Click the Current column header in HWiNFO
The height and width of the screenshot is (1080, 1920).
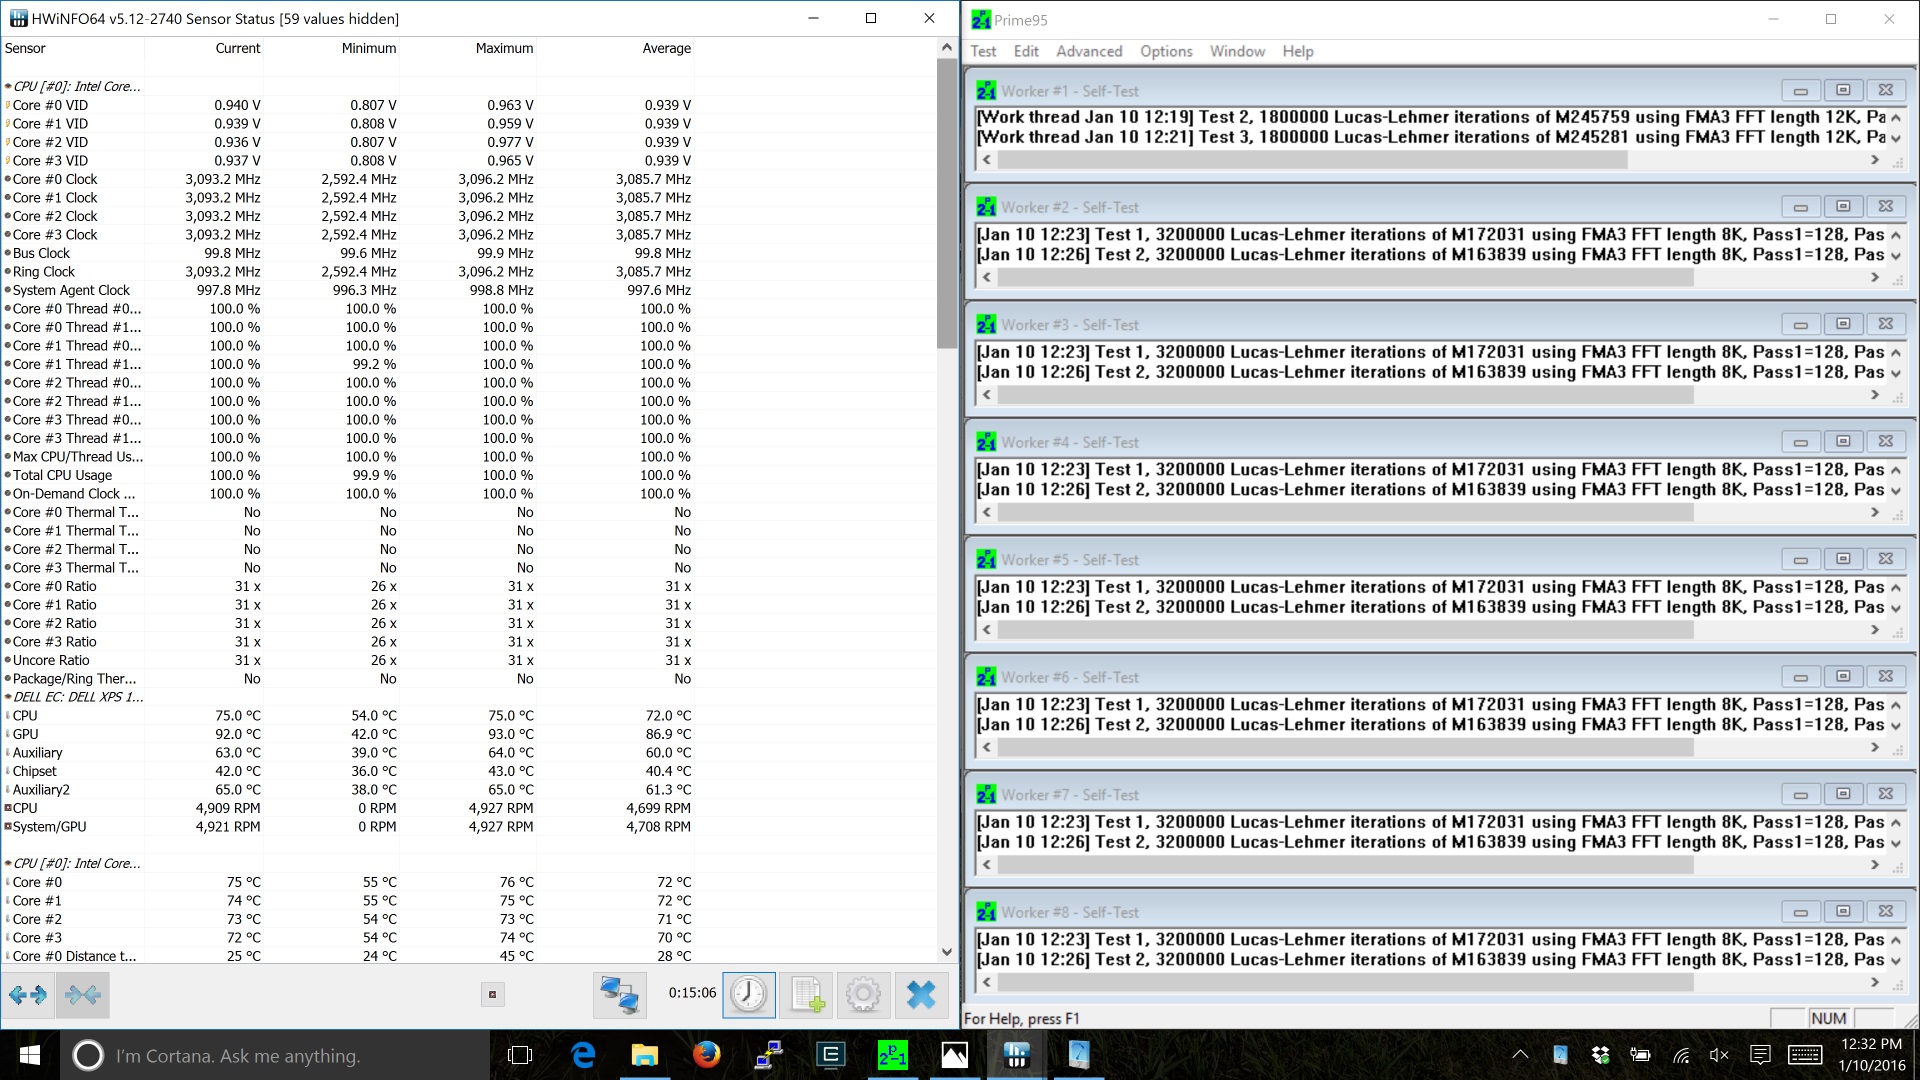pos(238,48)
